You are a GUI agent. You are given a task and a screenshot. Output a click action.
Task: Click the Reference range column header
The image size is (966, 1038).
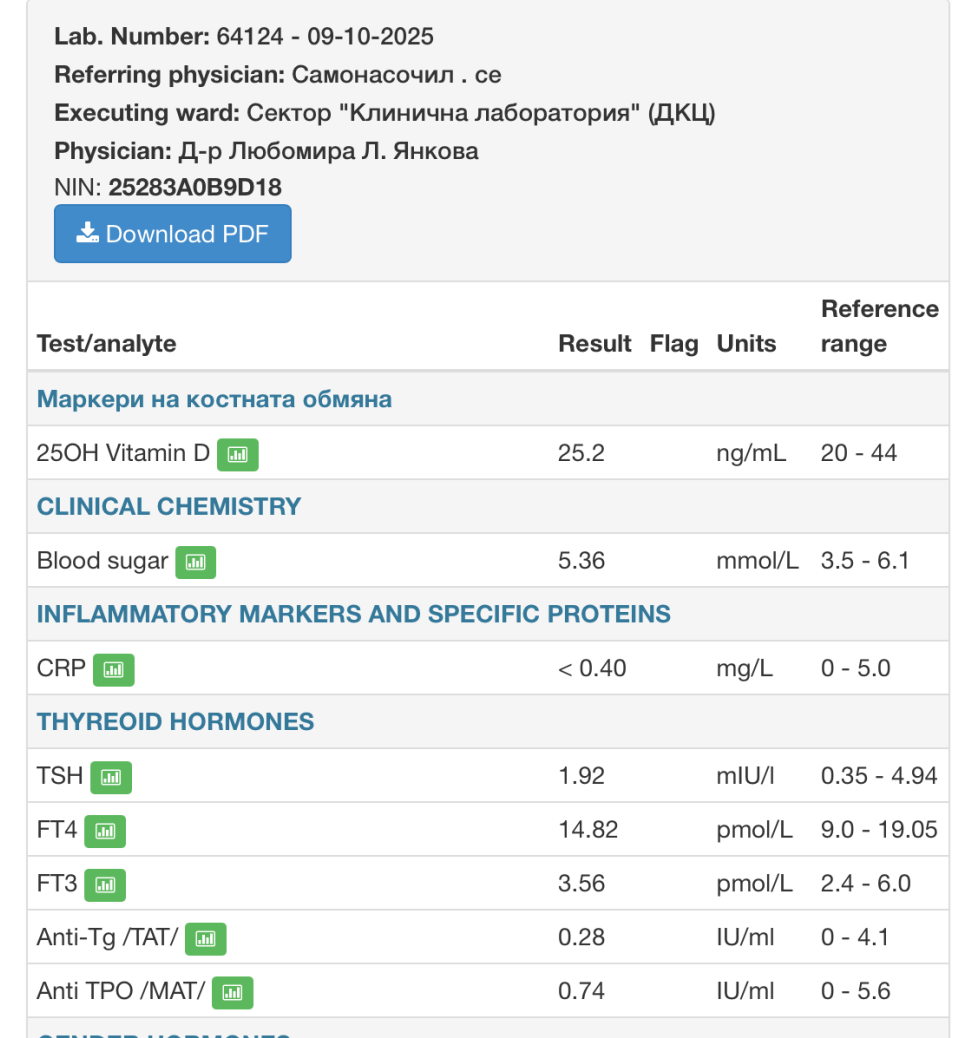[x=879, y=327]
